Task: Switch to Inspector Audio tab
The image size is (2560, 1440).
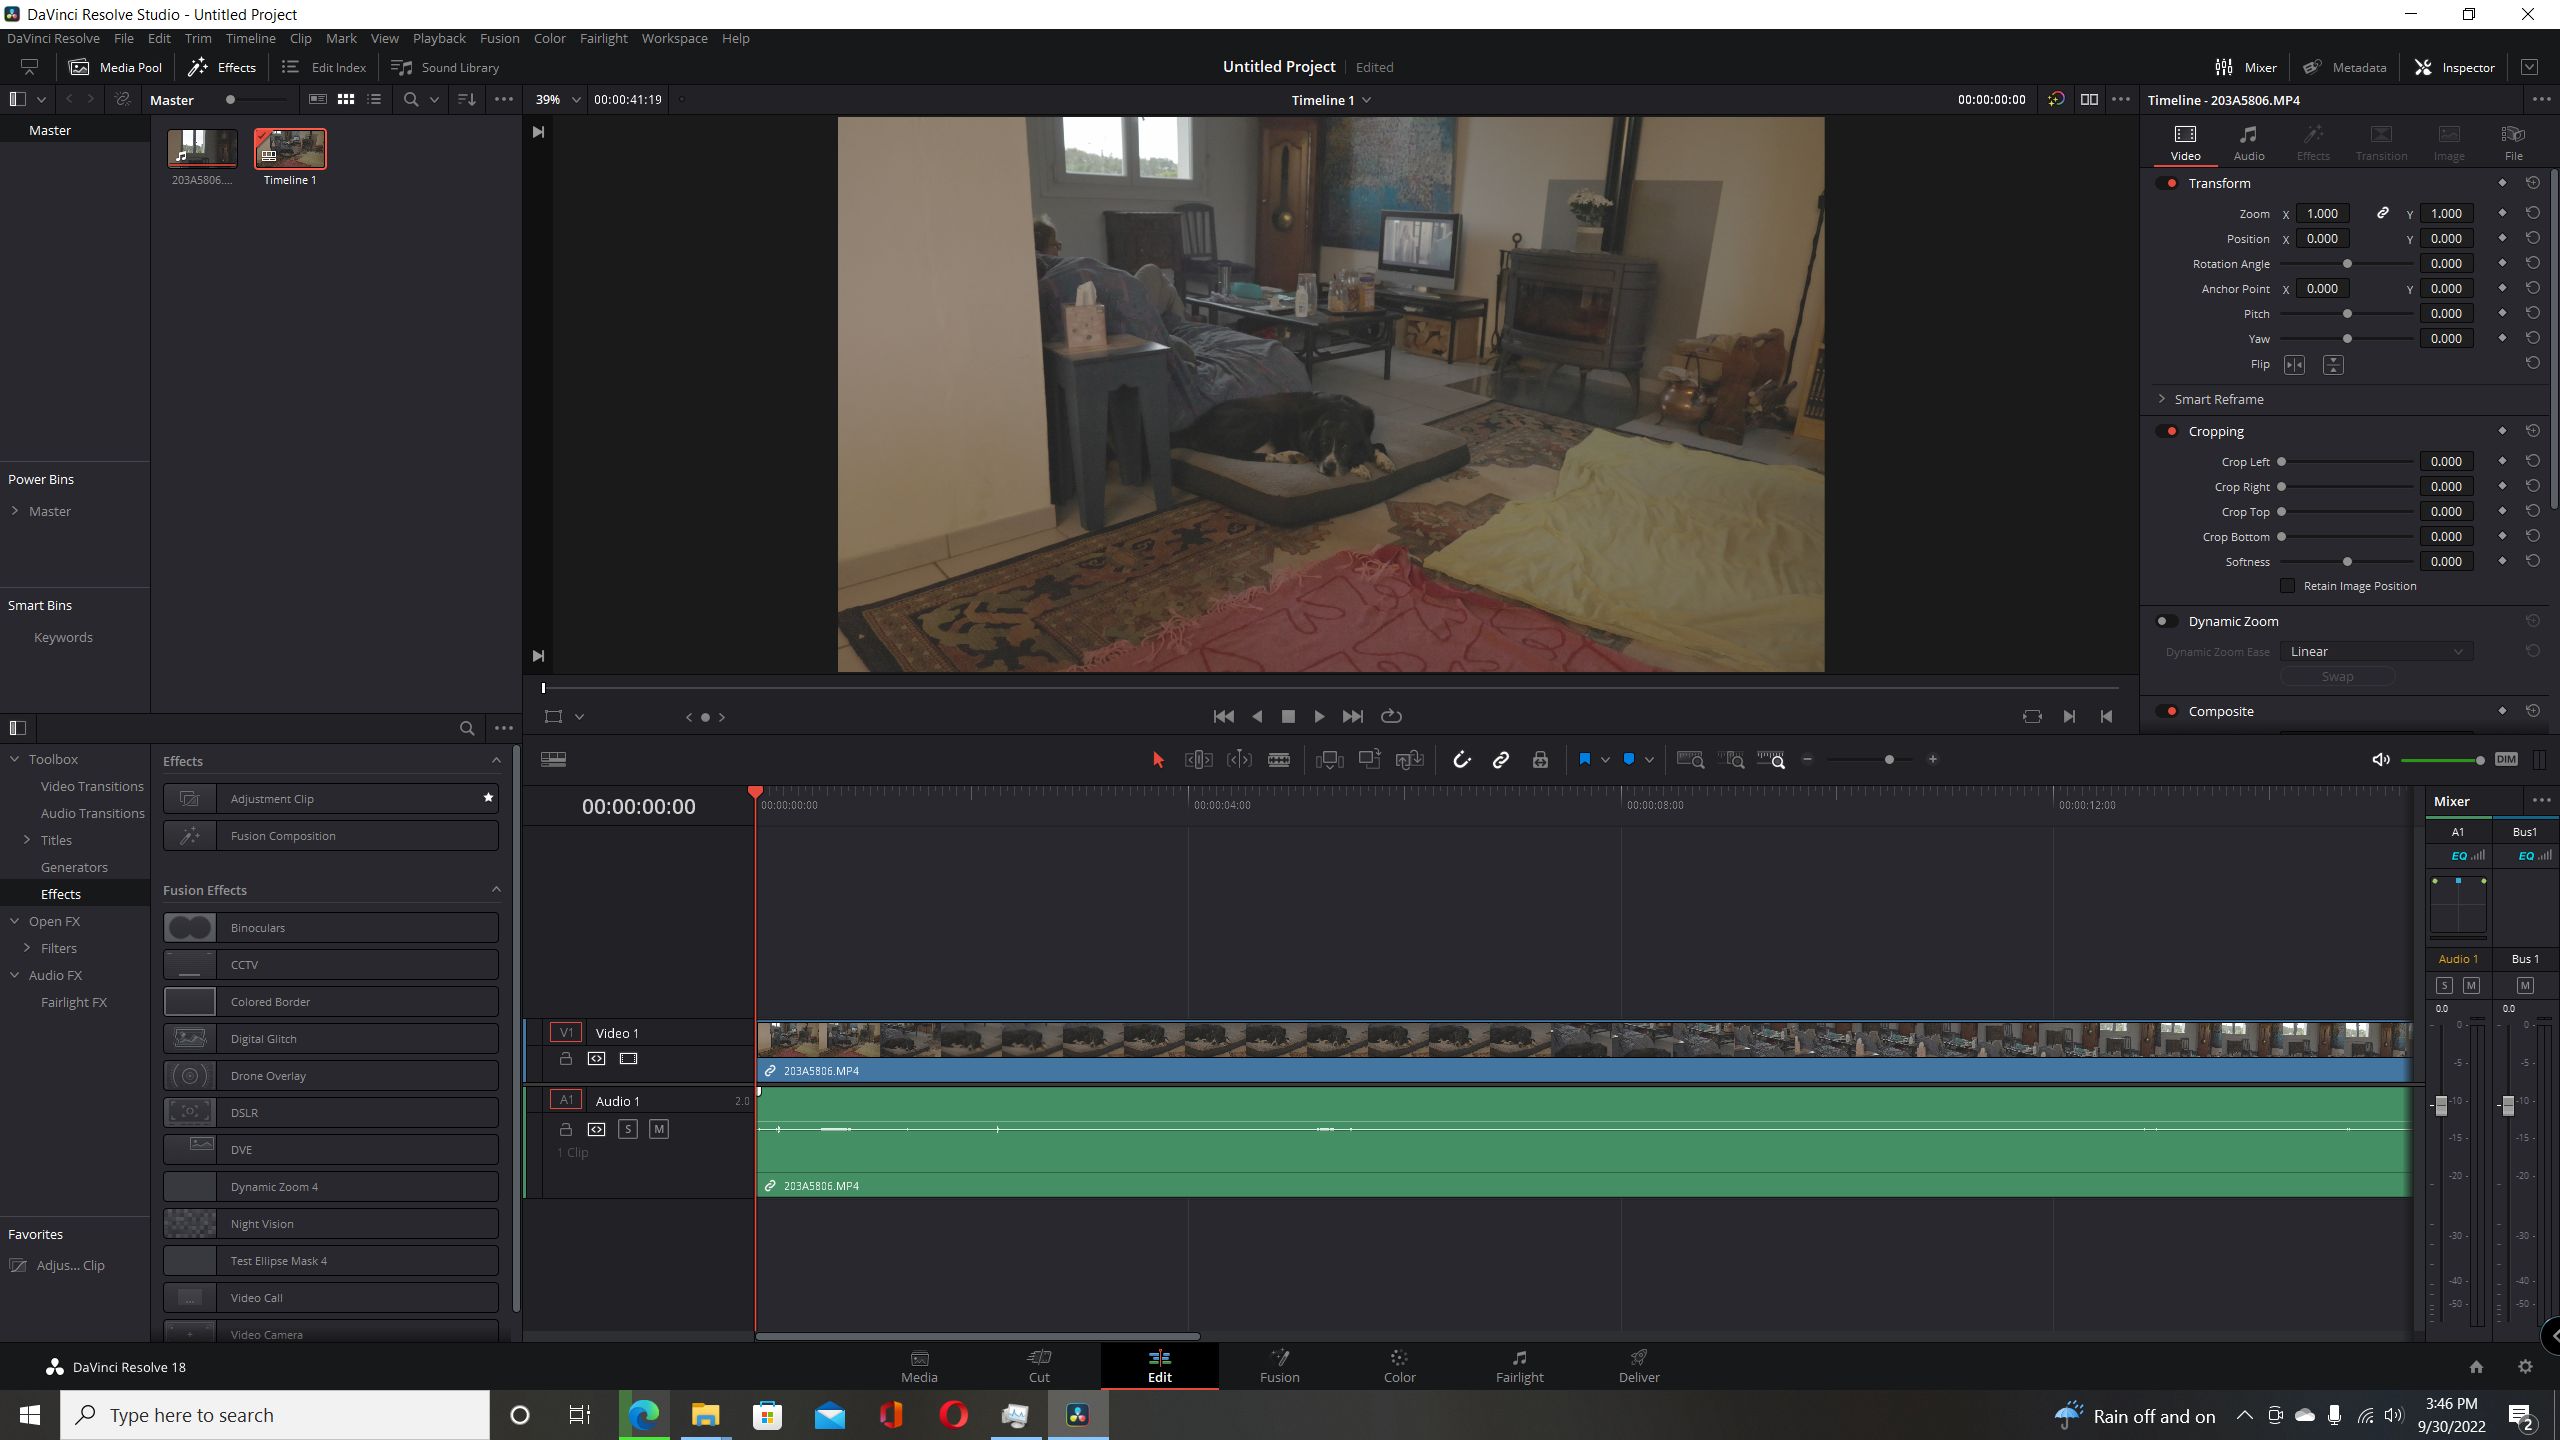Action: [2249, 143]
